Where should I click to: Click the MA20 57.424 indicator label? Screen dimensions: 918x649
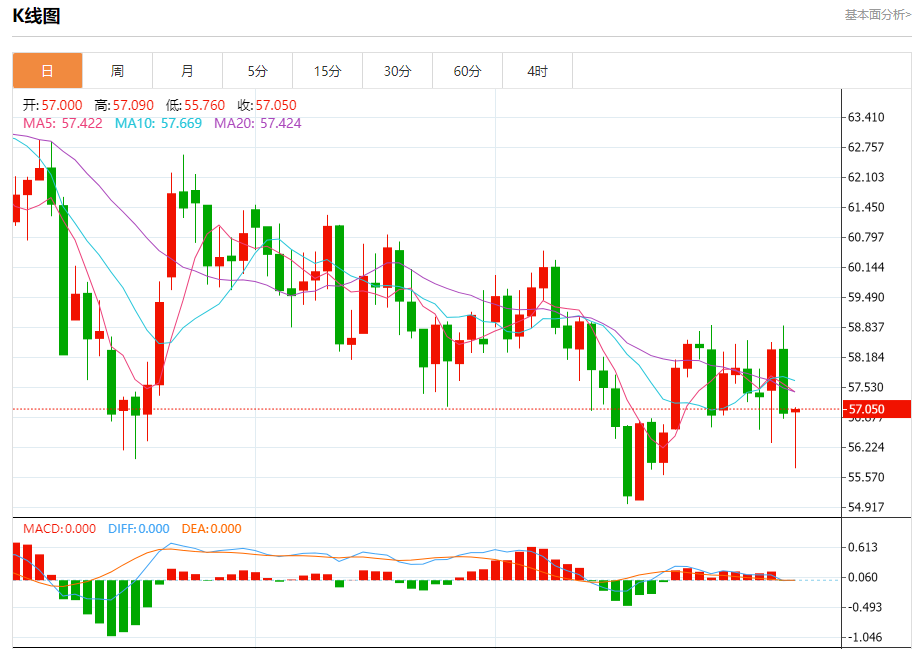[x=257, y=123]
